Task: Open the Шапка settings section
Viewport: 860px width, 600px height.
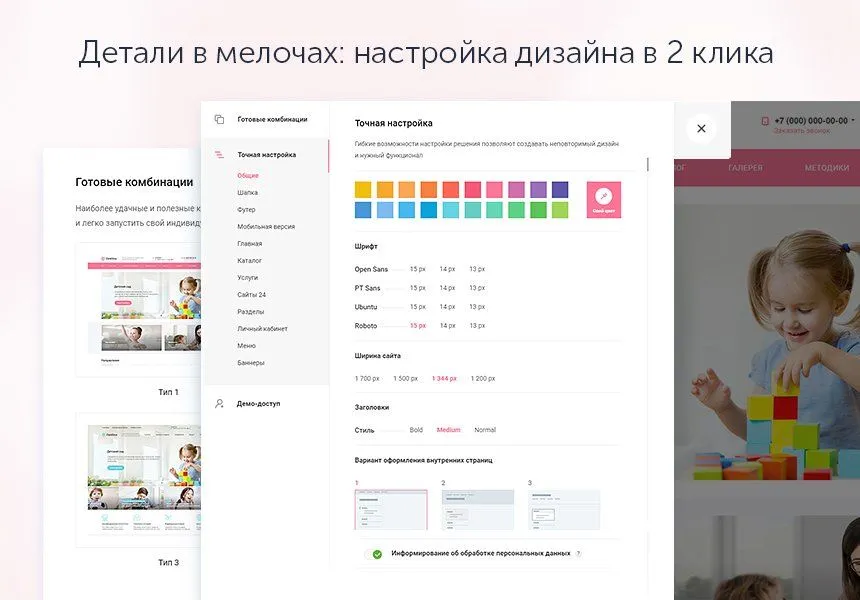Action: tap(247, 192)
